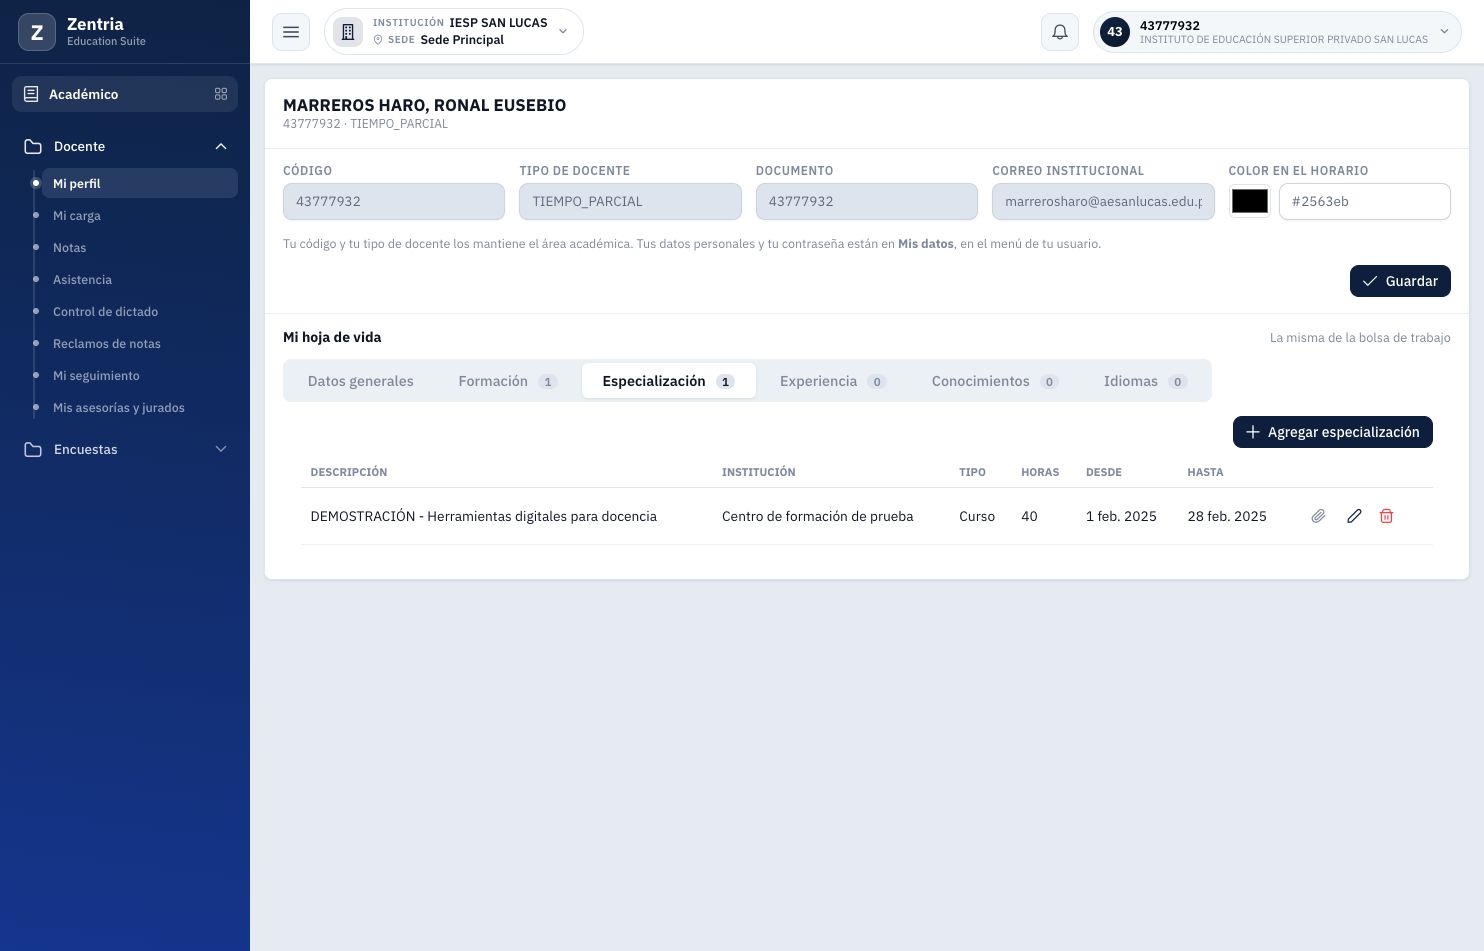Switch to the Datos generales tab
This screenshot has width=1484, height=951.
pyautogui.click(x=360, y=381)
